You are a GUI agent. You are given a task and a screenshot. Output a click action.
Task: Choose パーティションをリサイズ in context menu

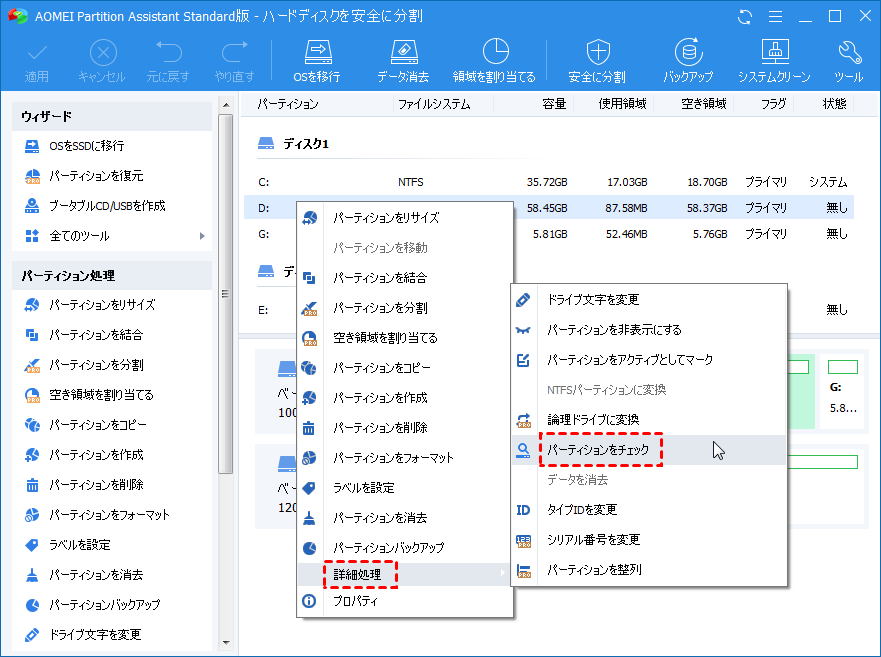(405, 218)
